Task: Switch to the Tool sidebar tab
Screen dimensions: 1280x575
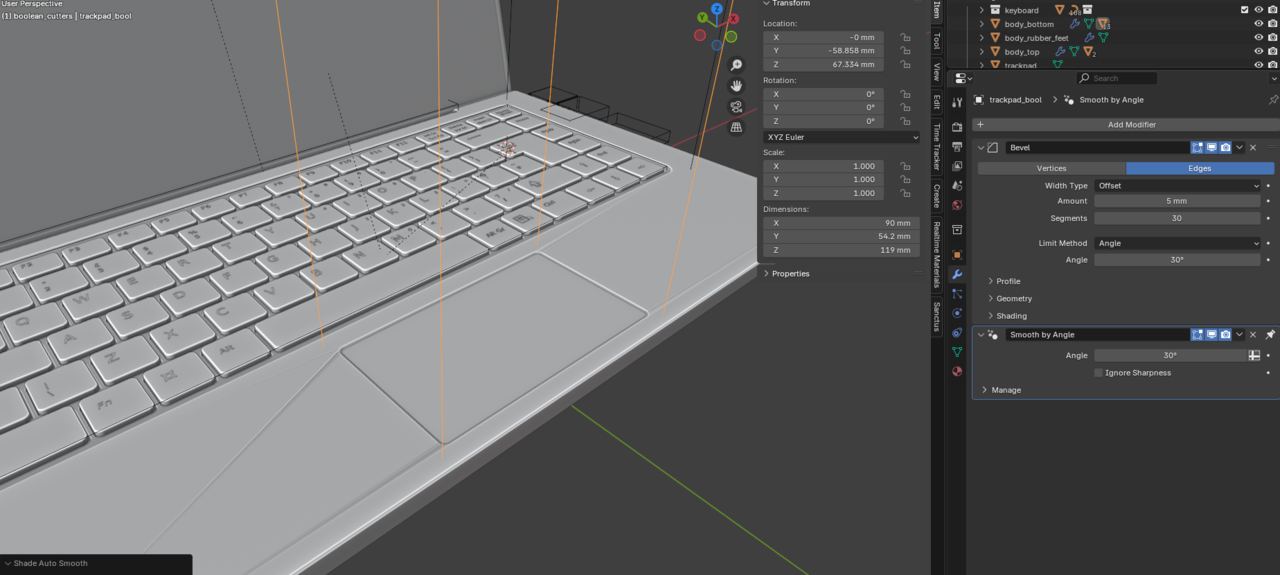Action: point(936,41)
